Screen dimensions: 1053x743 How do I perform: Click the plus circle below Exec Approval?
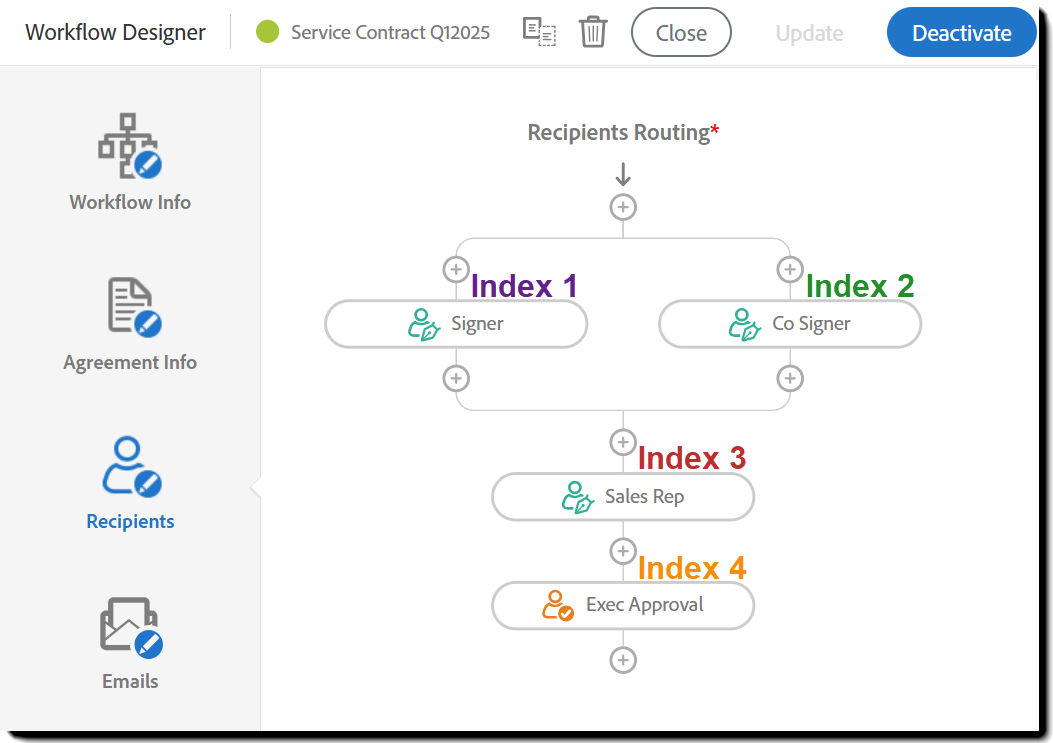(x=622, y=660)
